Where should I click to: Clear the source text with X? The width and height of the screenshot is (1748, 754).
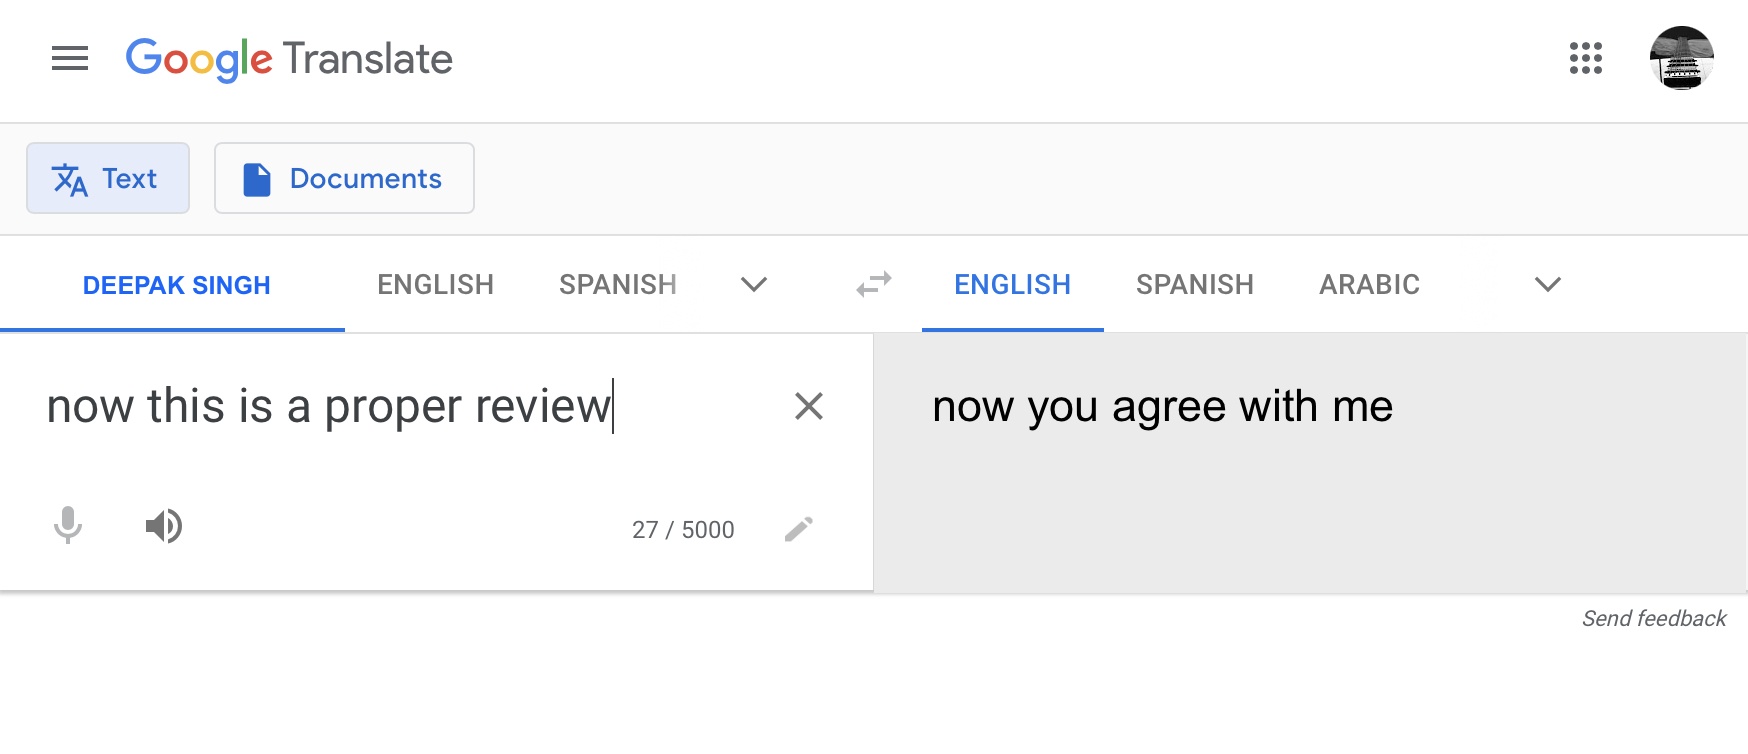(x=809, y=406)
